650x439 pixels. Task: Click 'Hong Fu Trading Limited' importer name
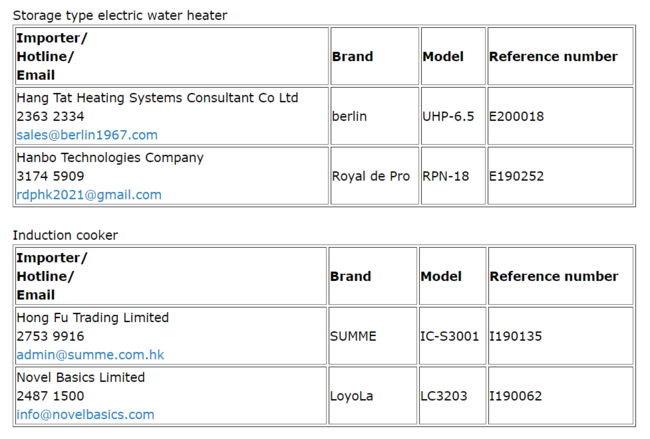click(92, 318)
